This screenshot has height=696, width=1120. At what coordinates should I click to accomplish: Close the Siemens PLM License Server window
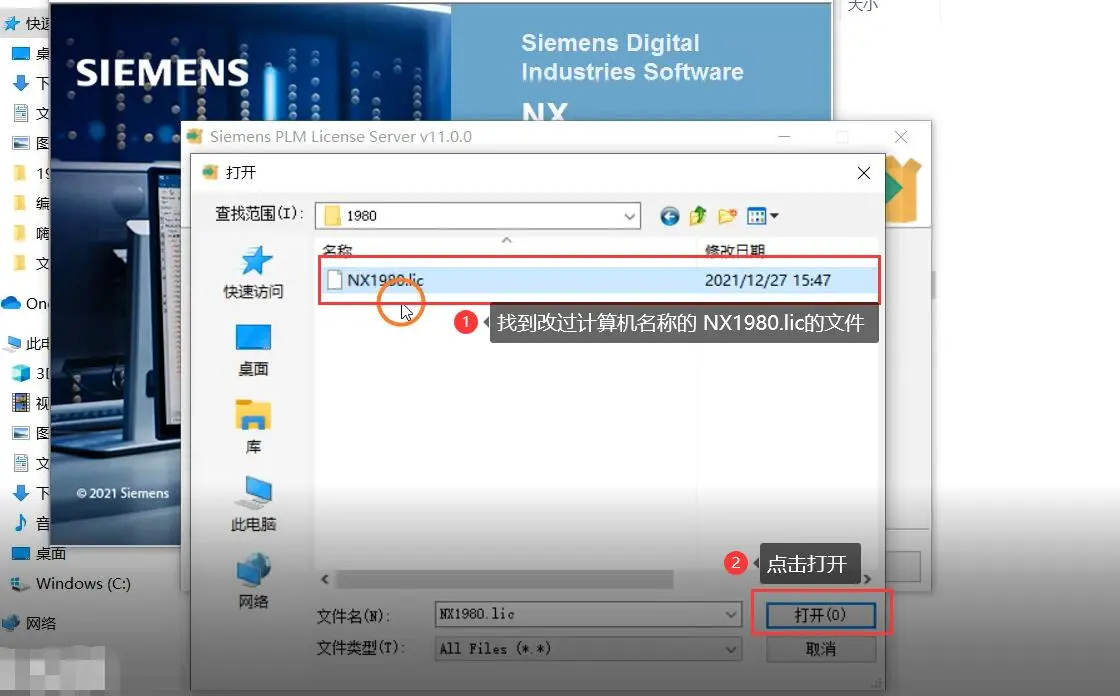901,136
